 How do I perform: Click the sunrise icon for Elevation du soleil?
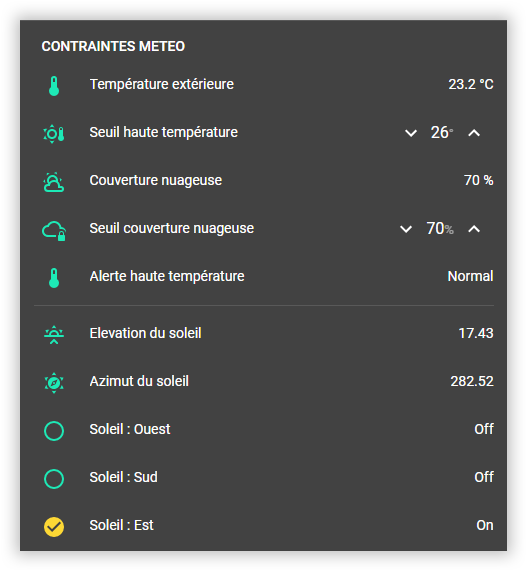54,335
